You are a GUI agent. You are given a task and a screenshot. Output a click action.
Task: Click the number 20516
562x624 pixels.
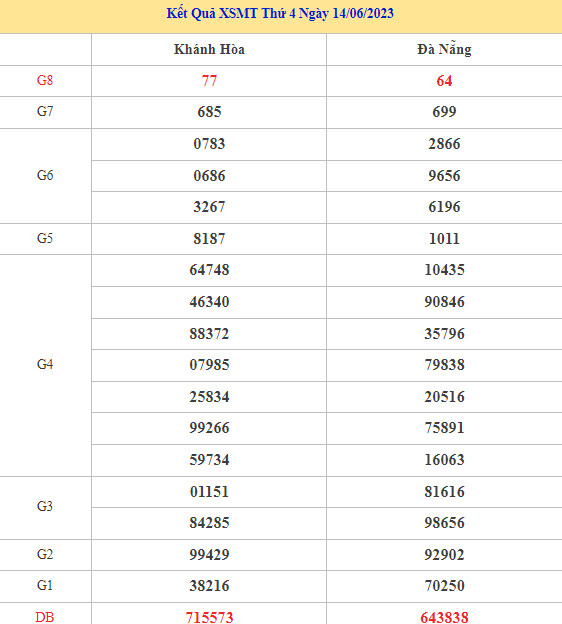click(x=444, y=397)
